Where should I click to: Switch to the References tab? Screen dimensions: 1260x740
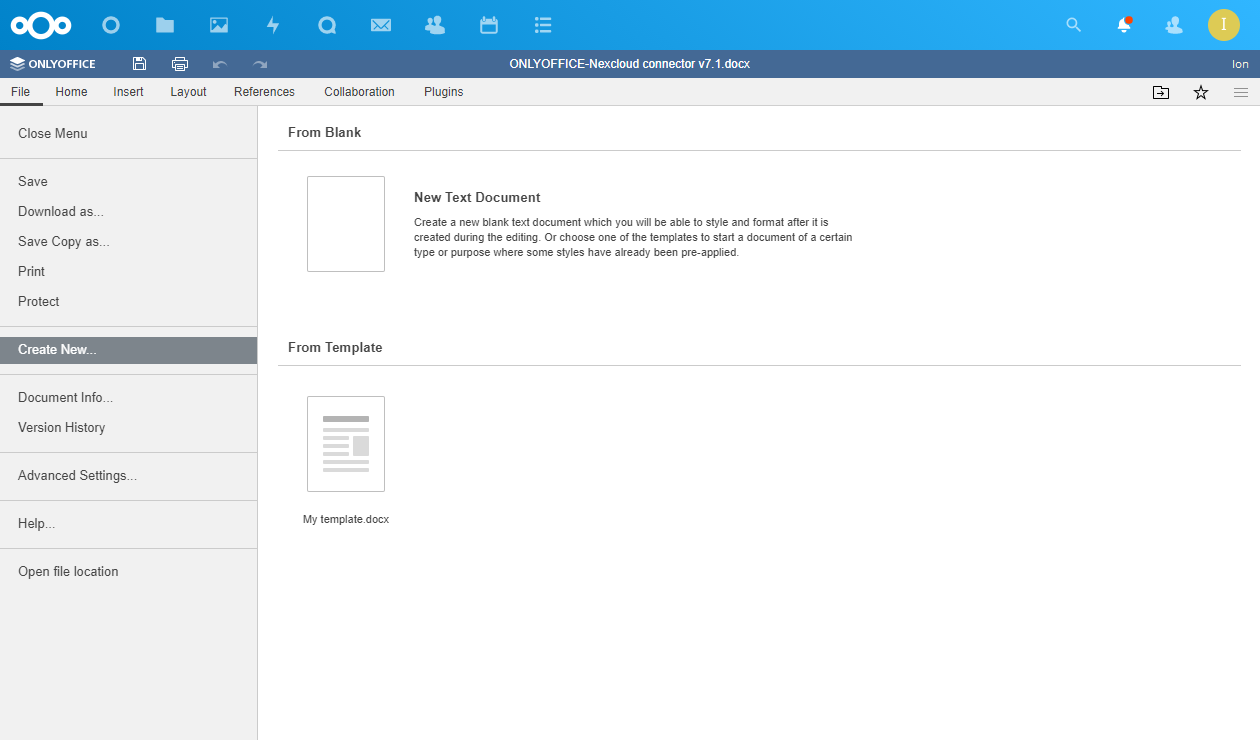pyautogui.click(x=264, y=92)
